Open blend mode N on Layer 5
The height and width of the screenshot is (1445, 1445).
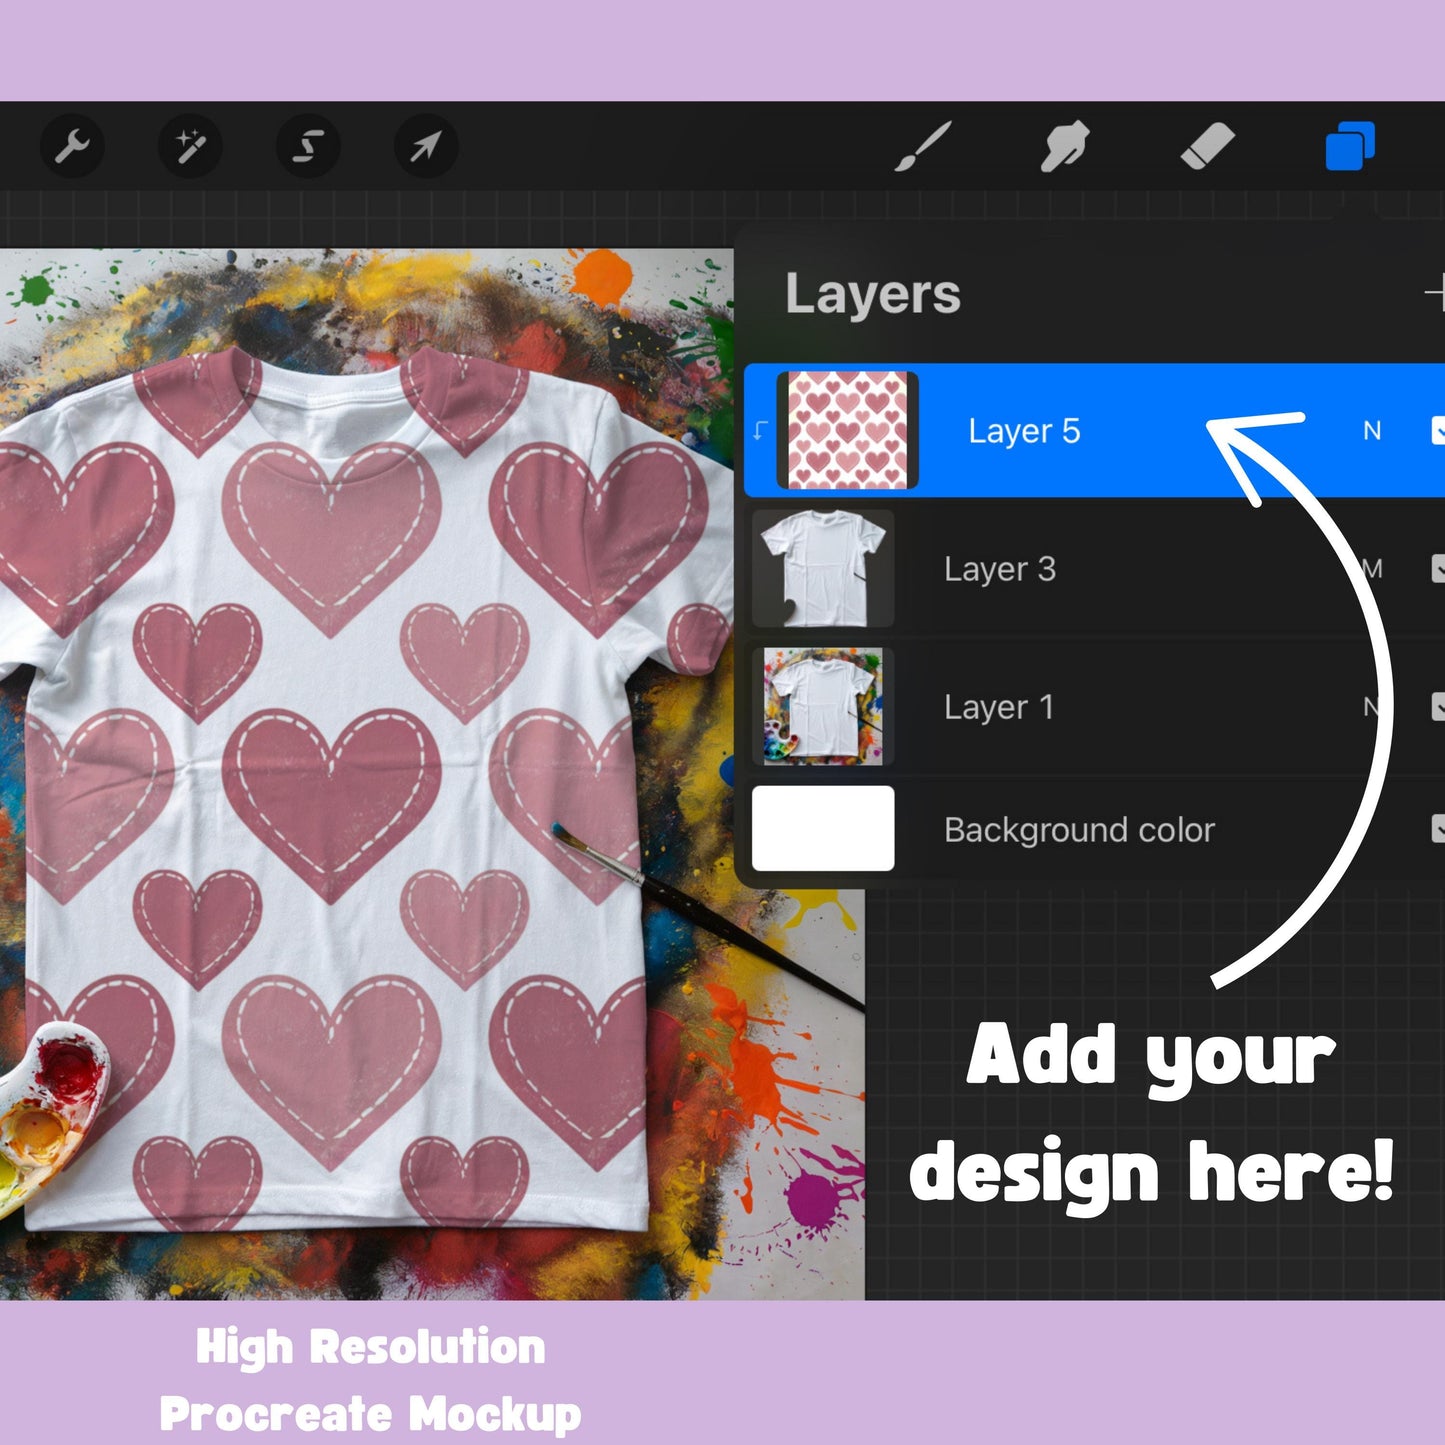tap(1372, 430)
